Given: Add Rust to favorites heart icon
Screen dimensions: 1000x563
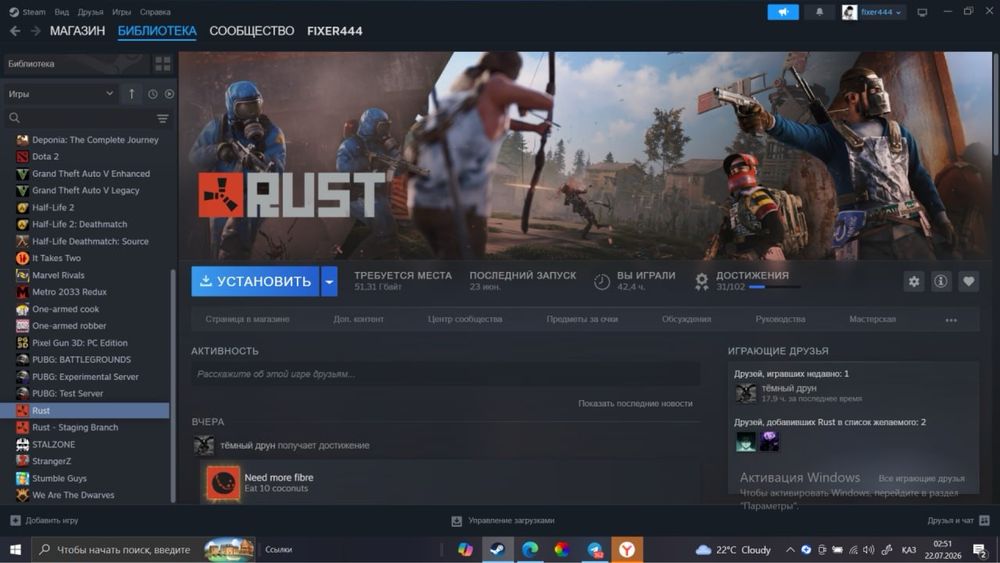Looking at the screenshot, I should [968, 281].
